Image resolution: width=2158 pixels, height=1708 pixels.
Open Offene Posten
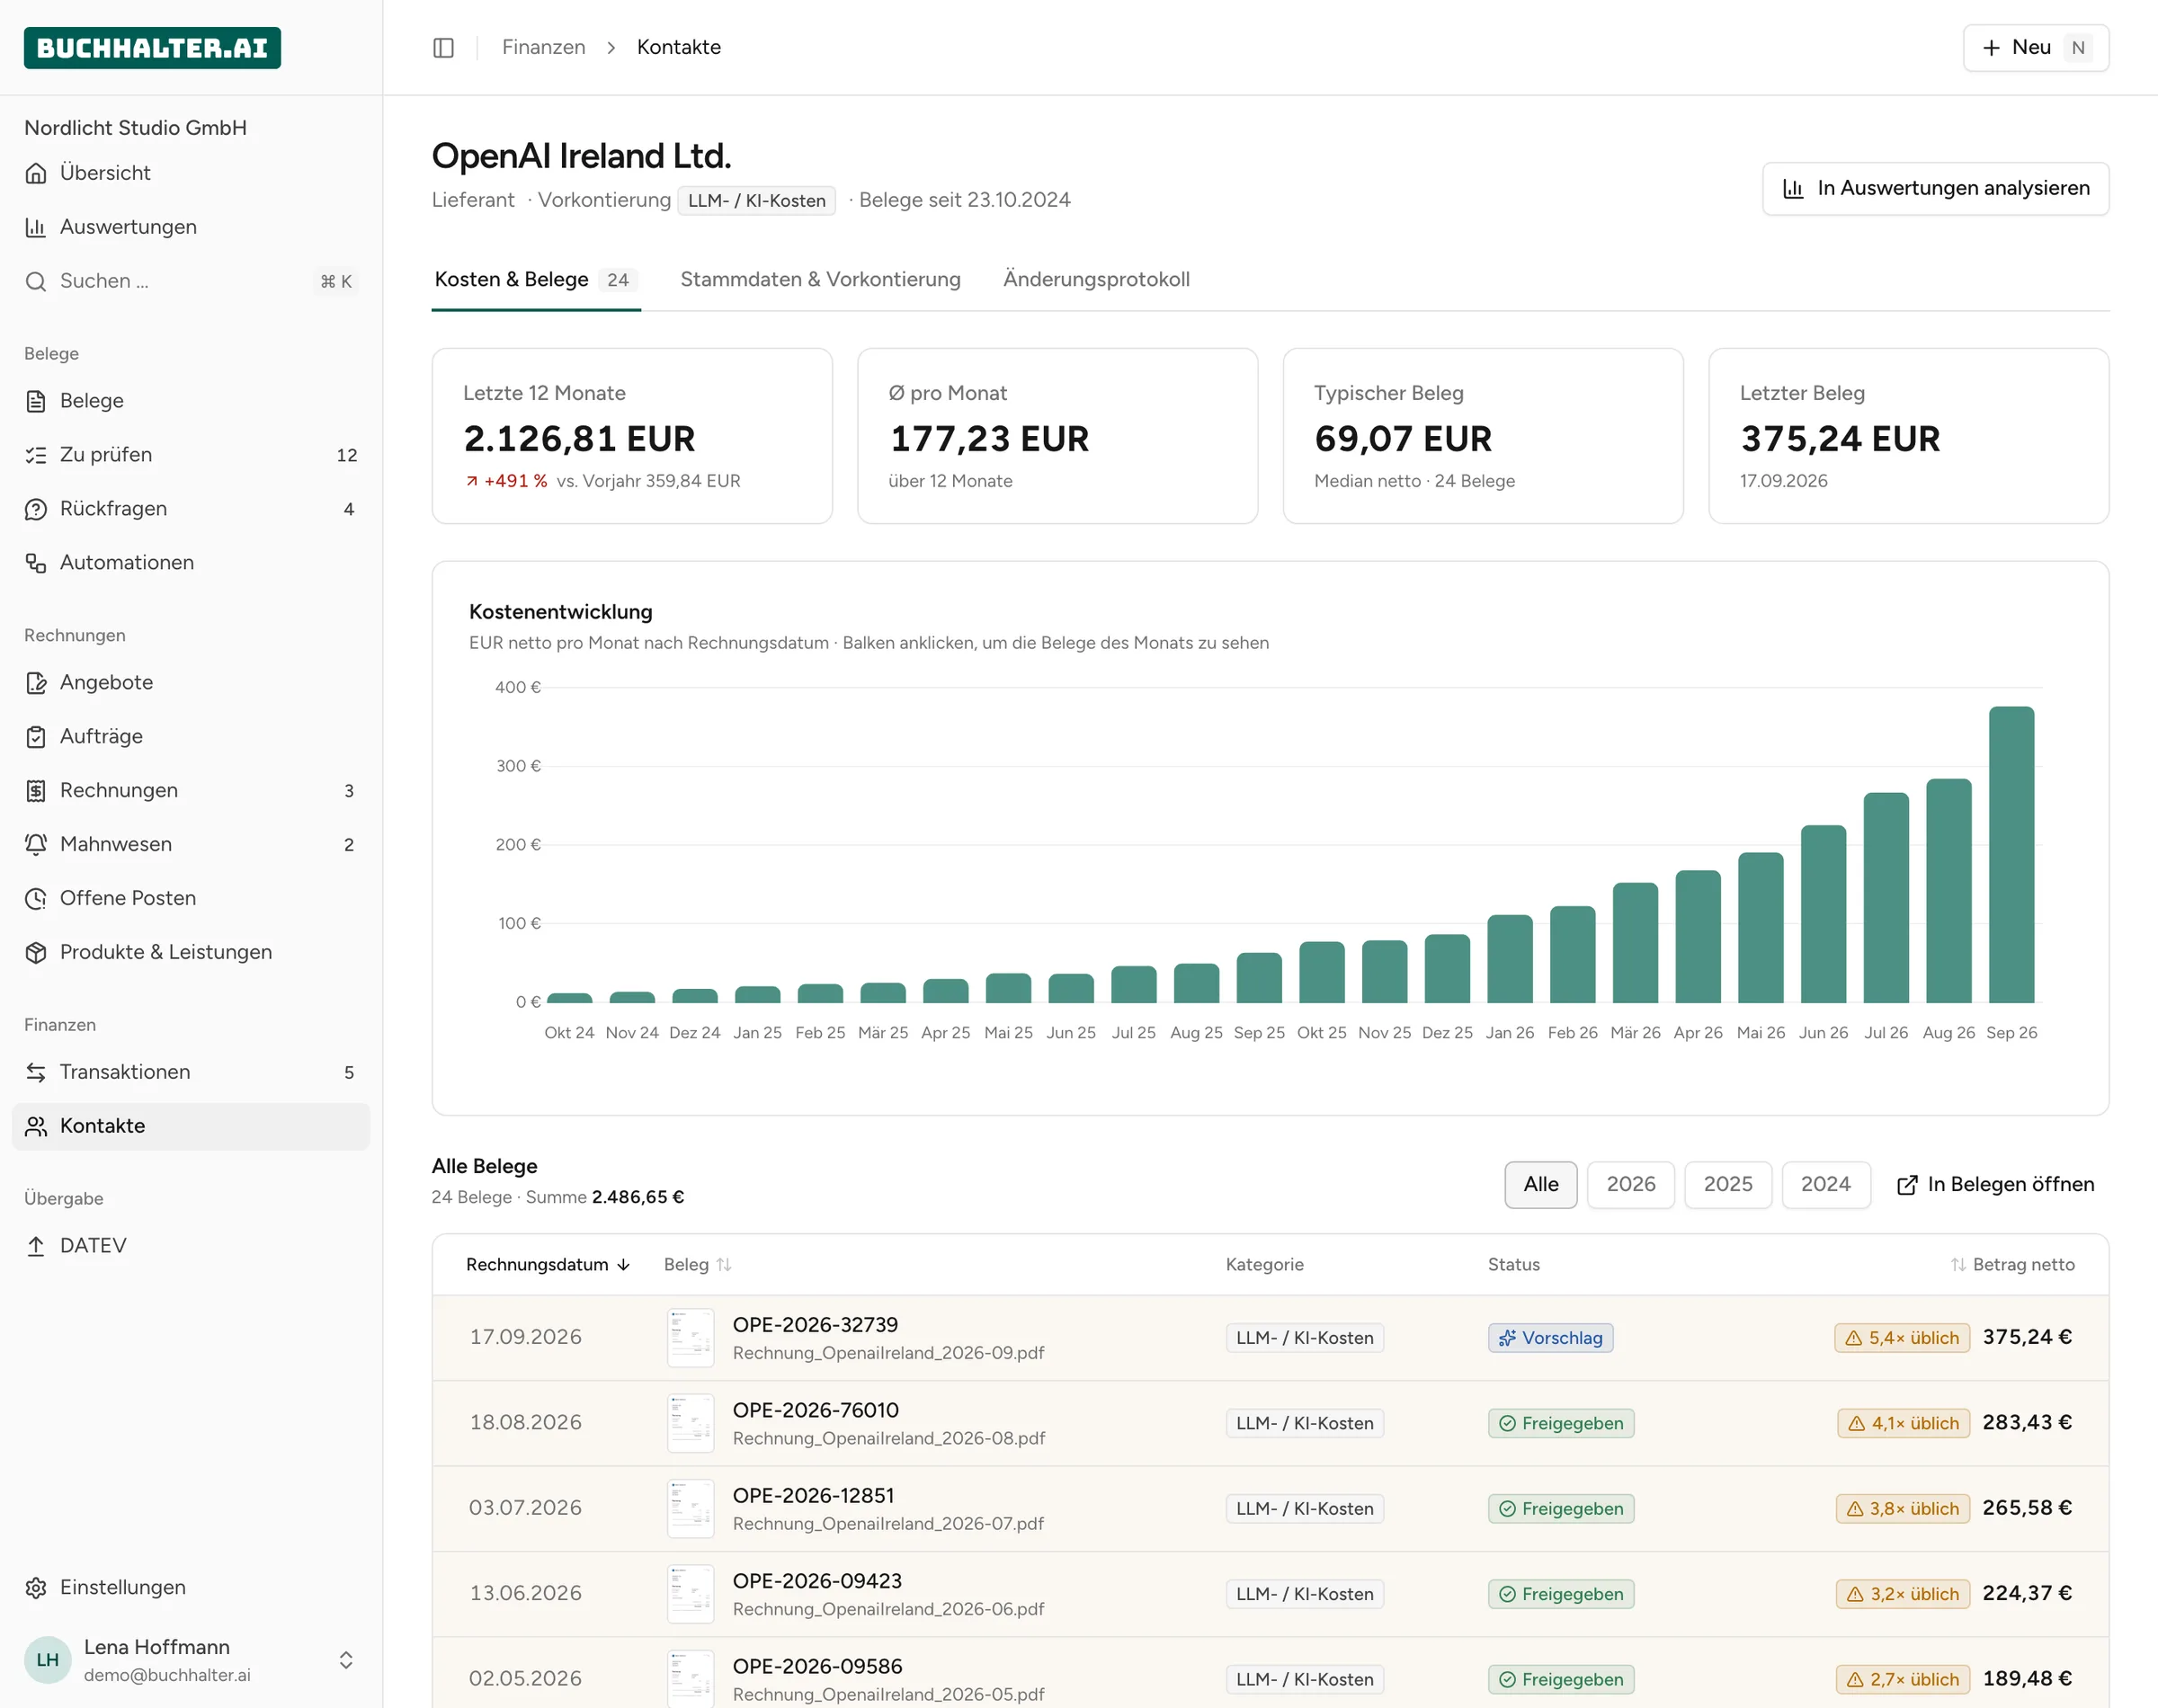coord(190,899)
